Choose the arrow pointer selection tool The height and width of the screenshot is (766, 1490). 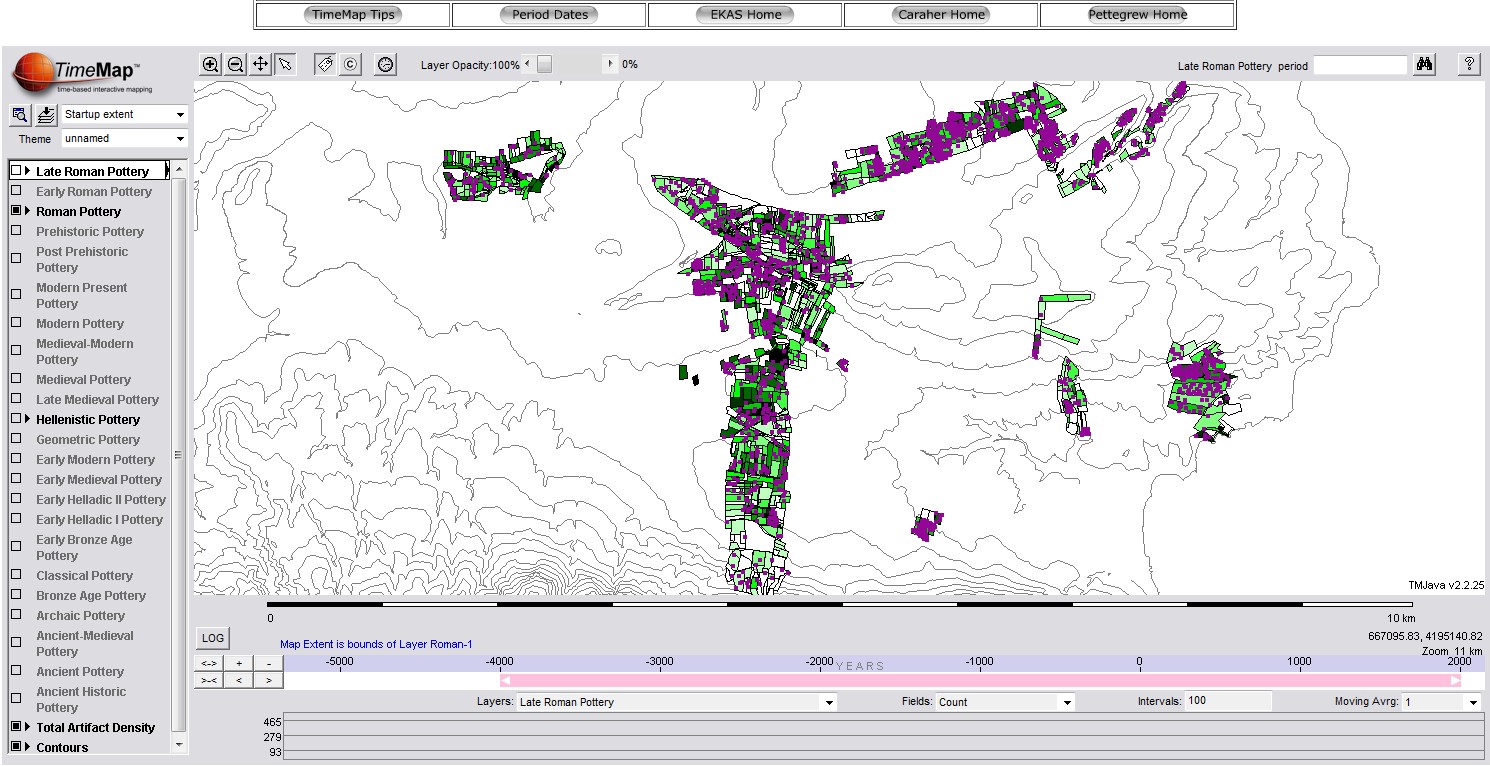click(x=285, y=64)
